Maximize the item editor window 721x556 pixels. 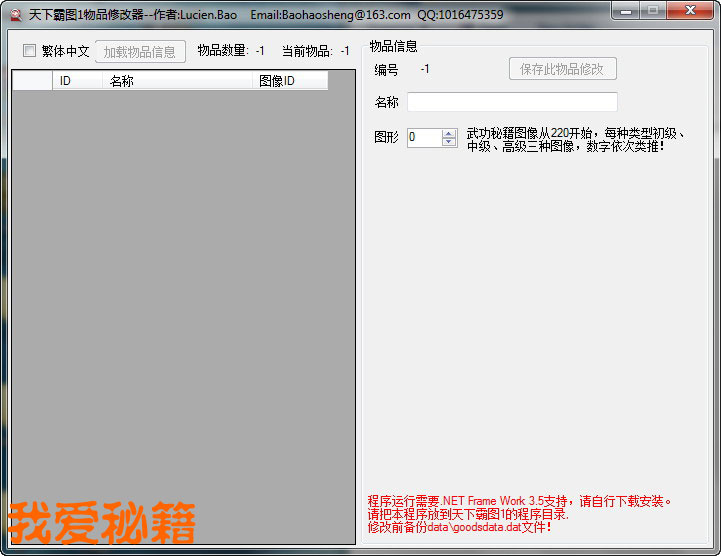pyautogui.click(x=653, y=11)
